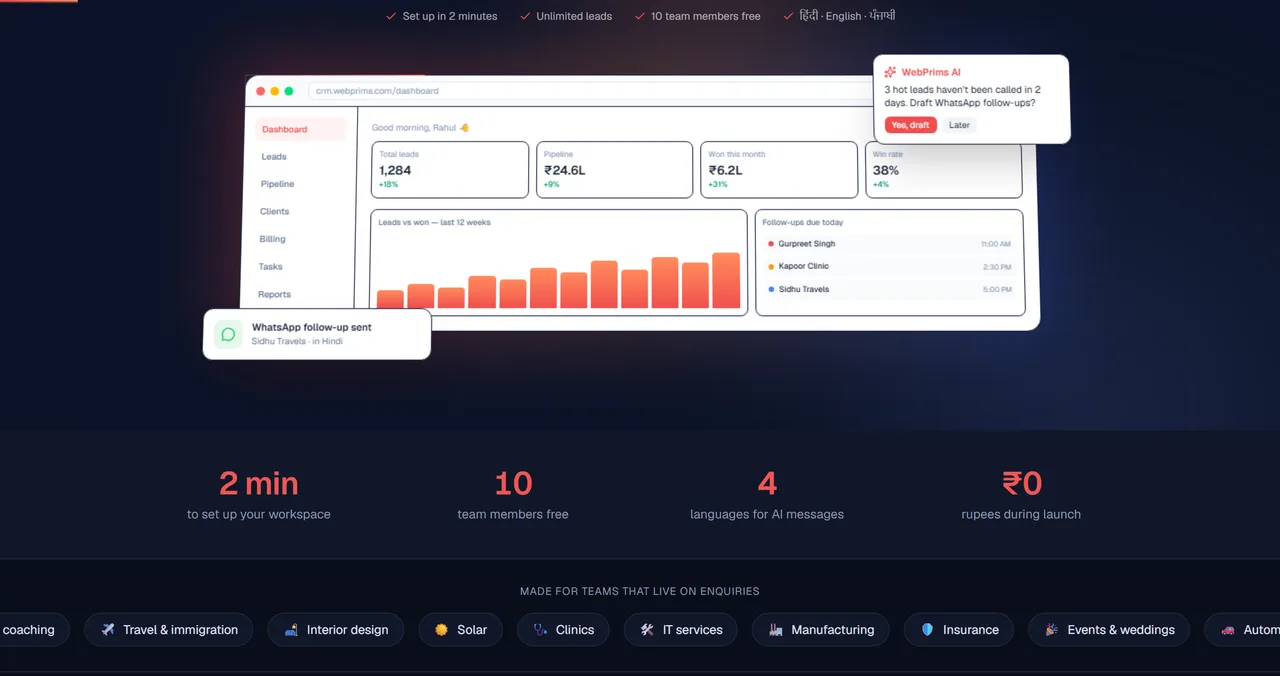Select the Interior design chip
This screenshot has height=676, width=1280.
tap(336, 630)
